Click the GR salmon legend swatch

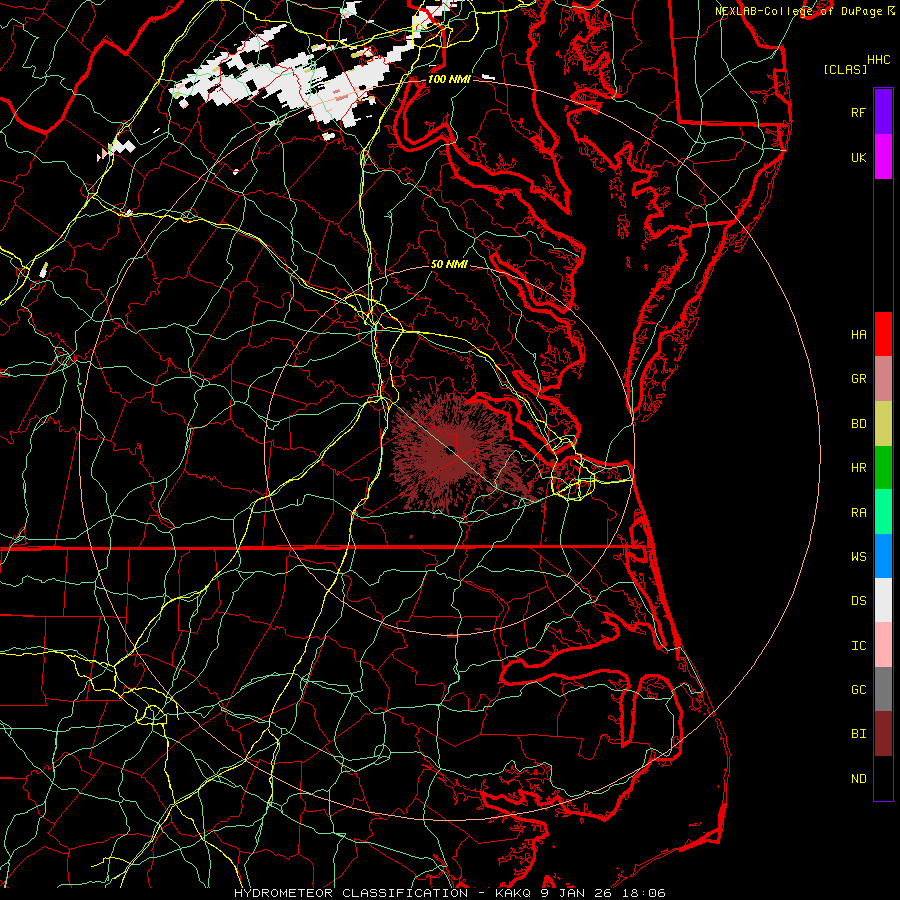(x=883, y=379)
